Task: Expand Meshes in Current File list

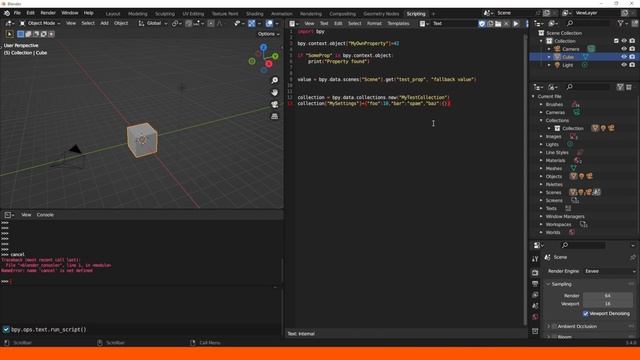Action: (541, 169)
